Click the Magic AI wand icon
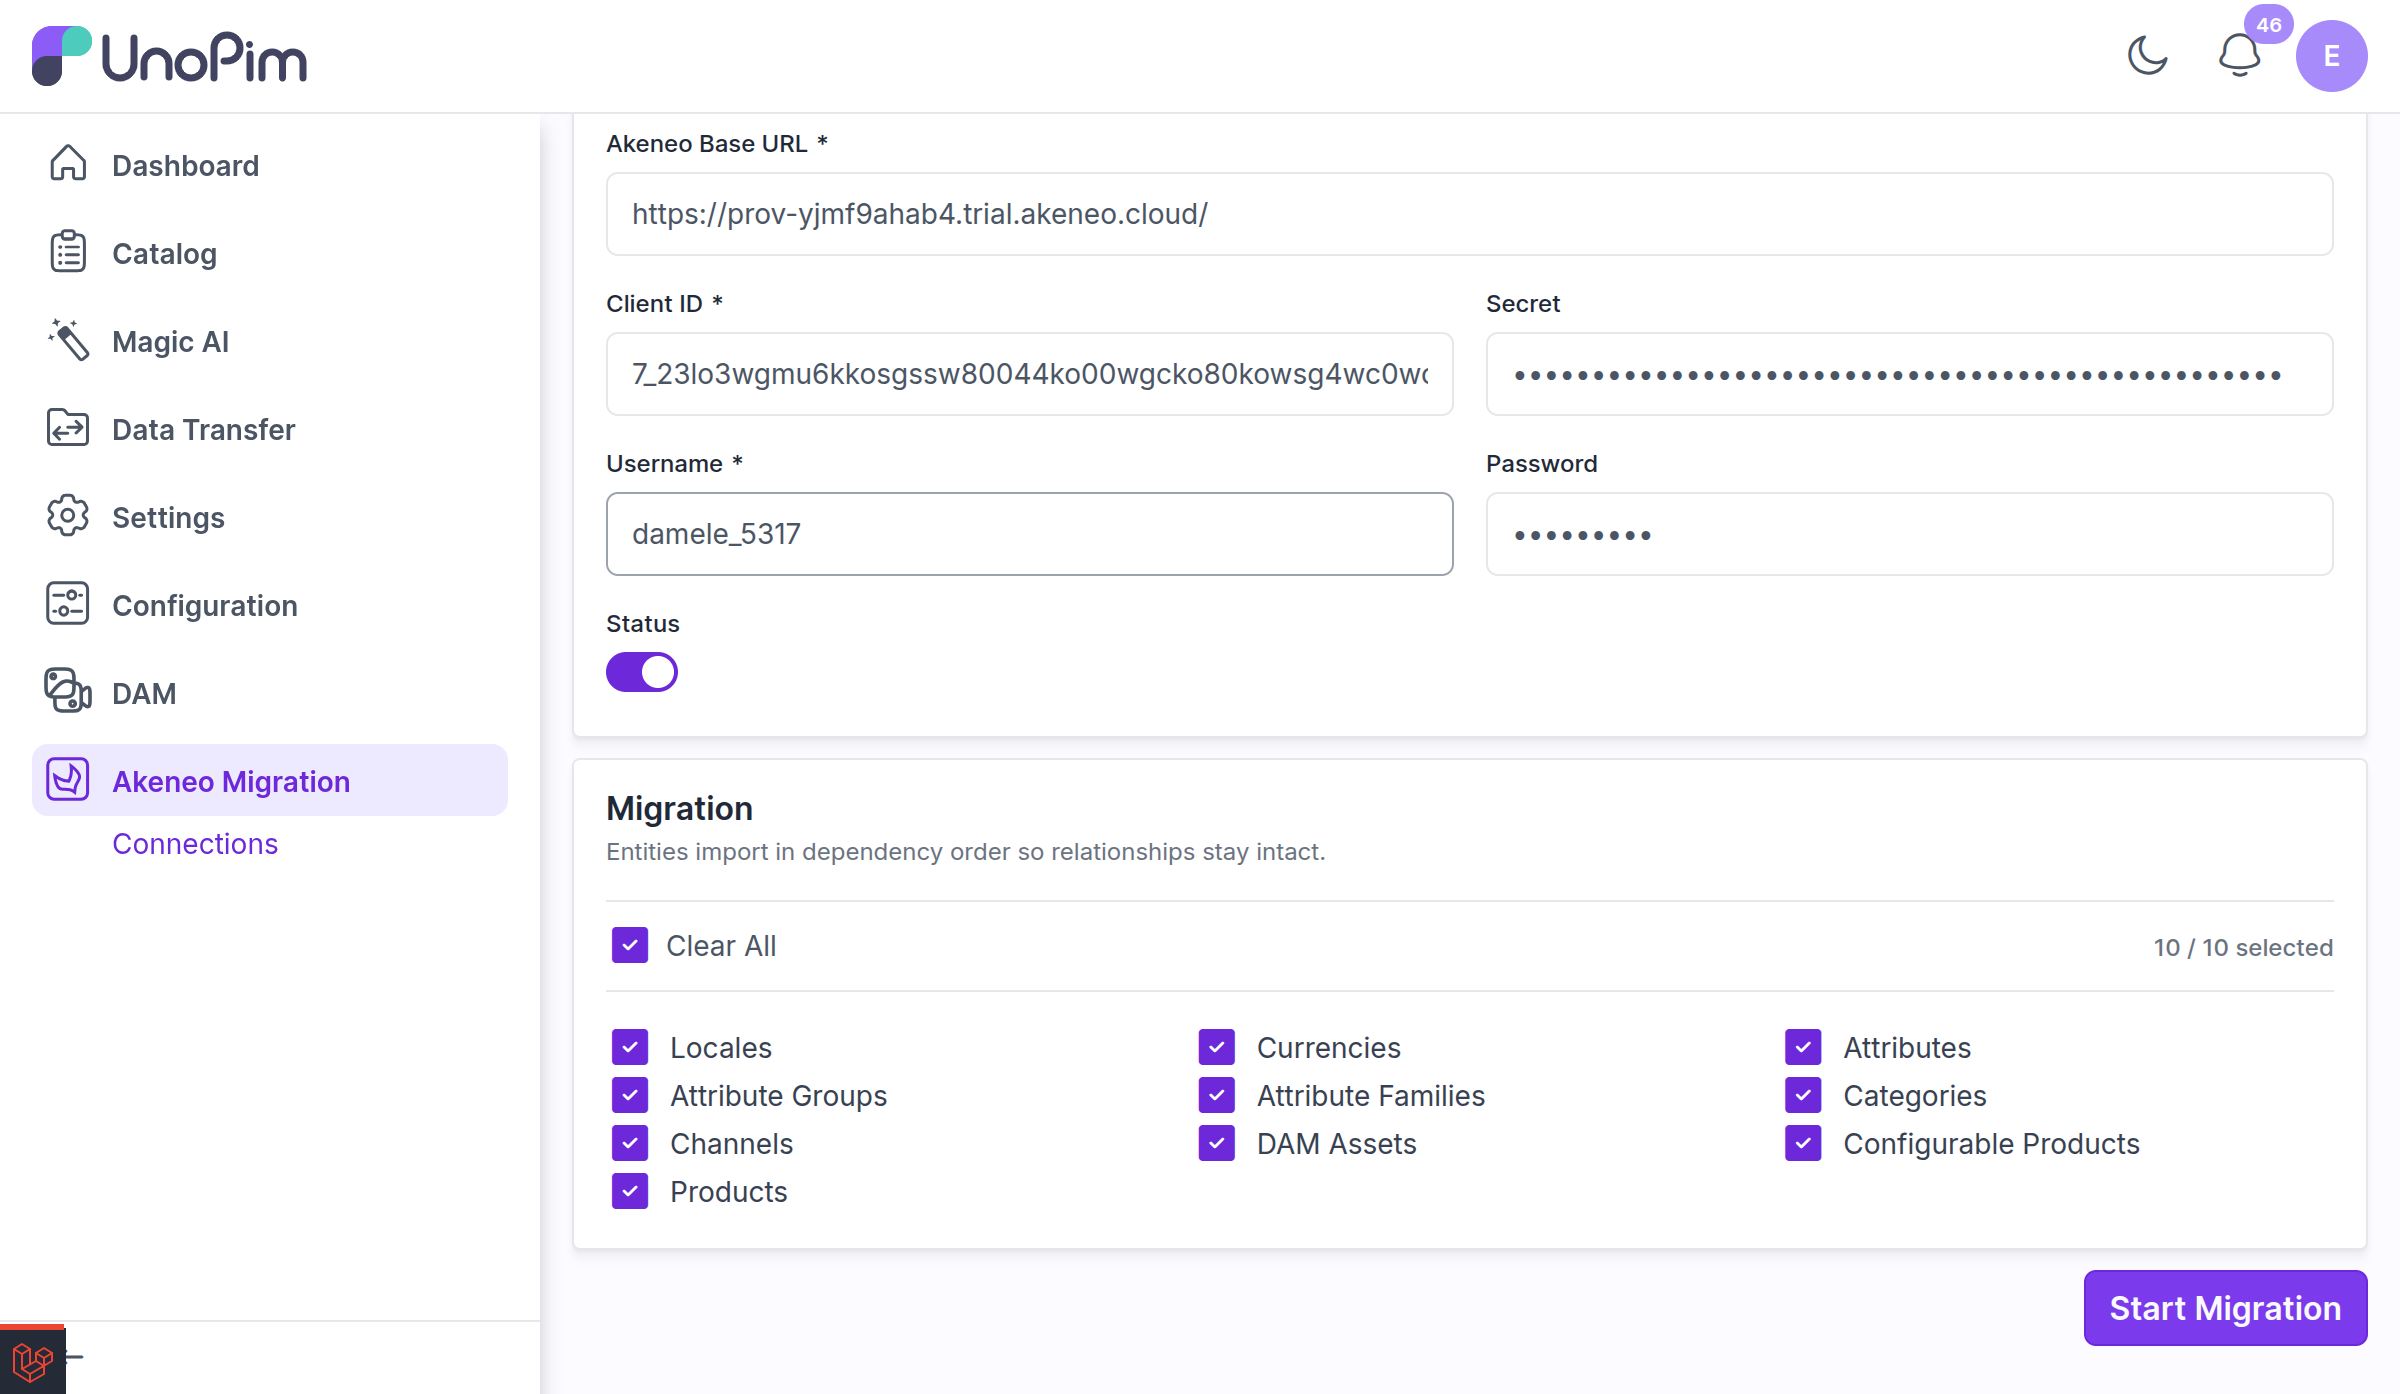Image resolution: width=2400 pixels, height=1394 pixels. click(68, 341)
